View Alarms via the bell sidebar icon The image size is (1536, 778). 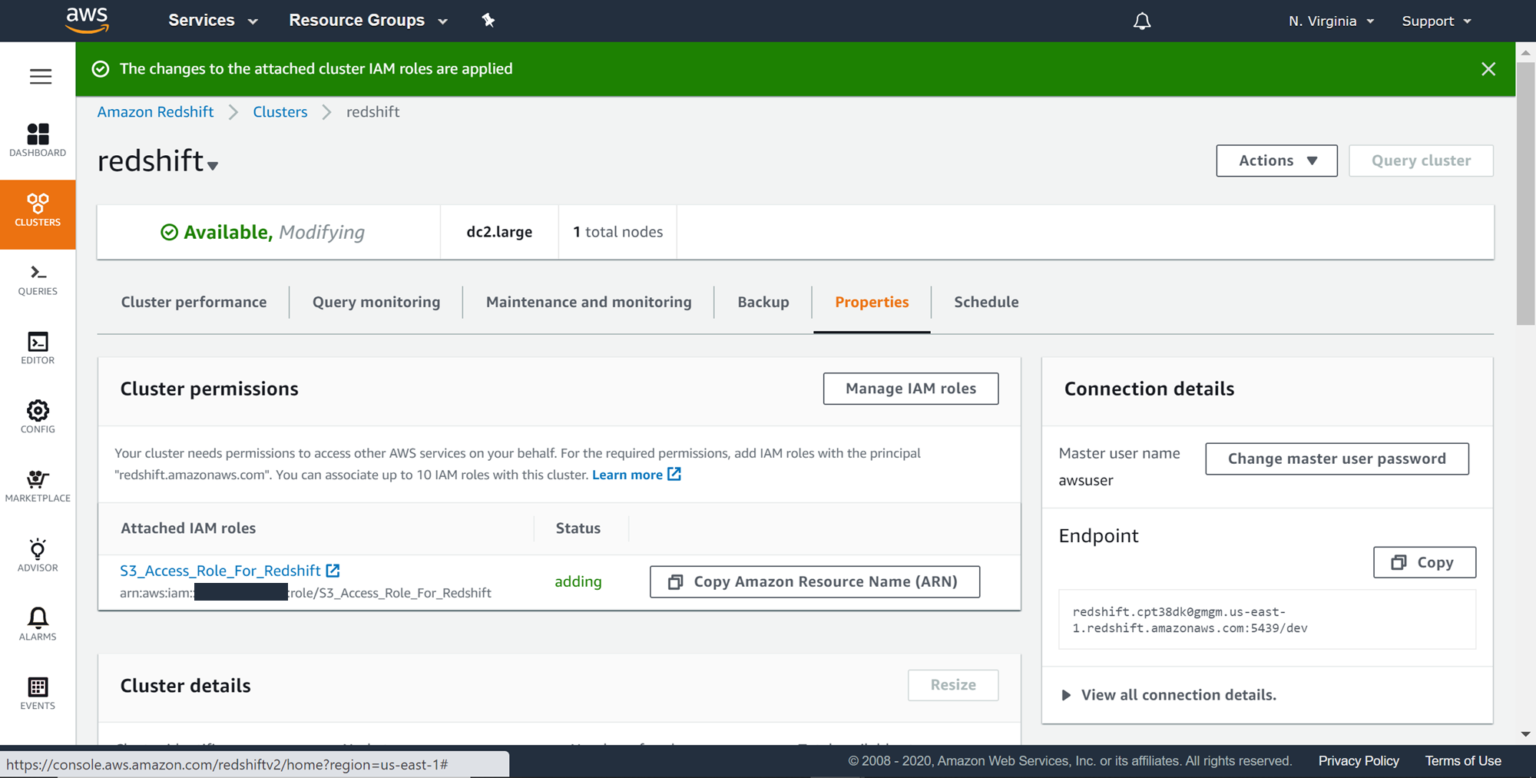37,622
